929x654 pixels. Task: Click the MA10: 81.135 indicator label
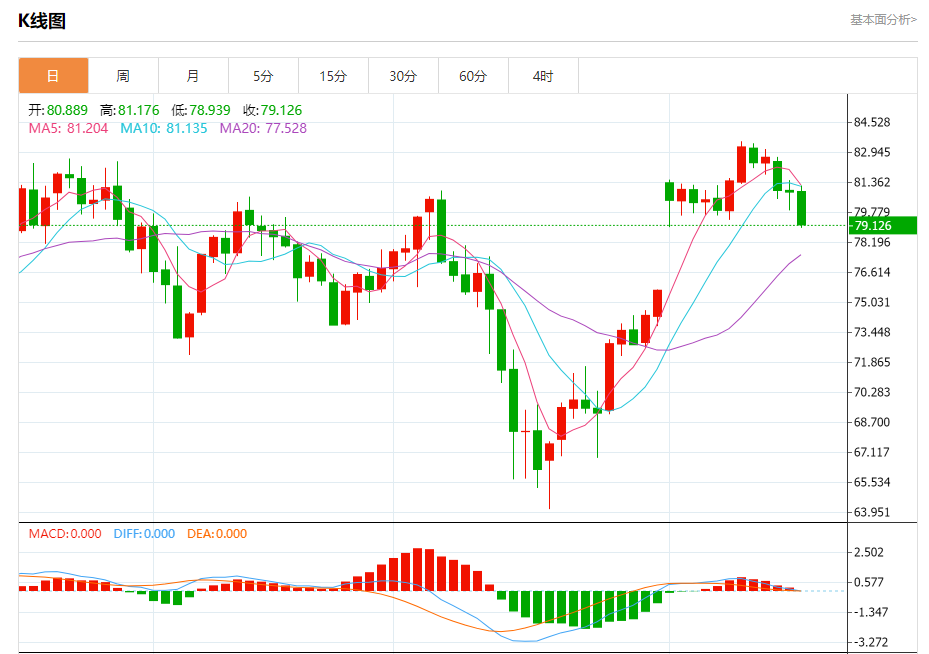point(164,128)
